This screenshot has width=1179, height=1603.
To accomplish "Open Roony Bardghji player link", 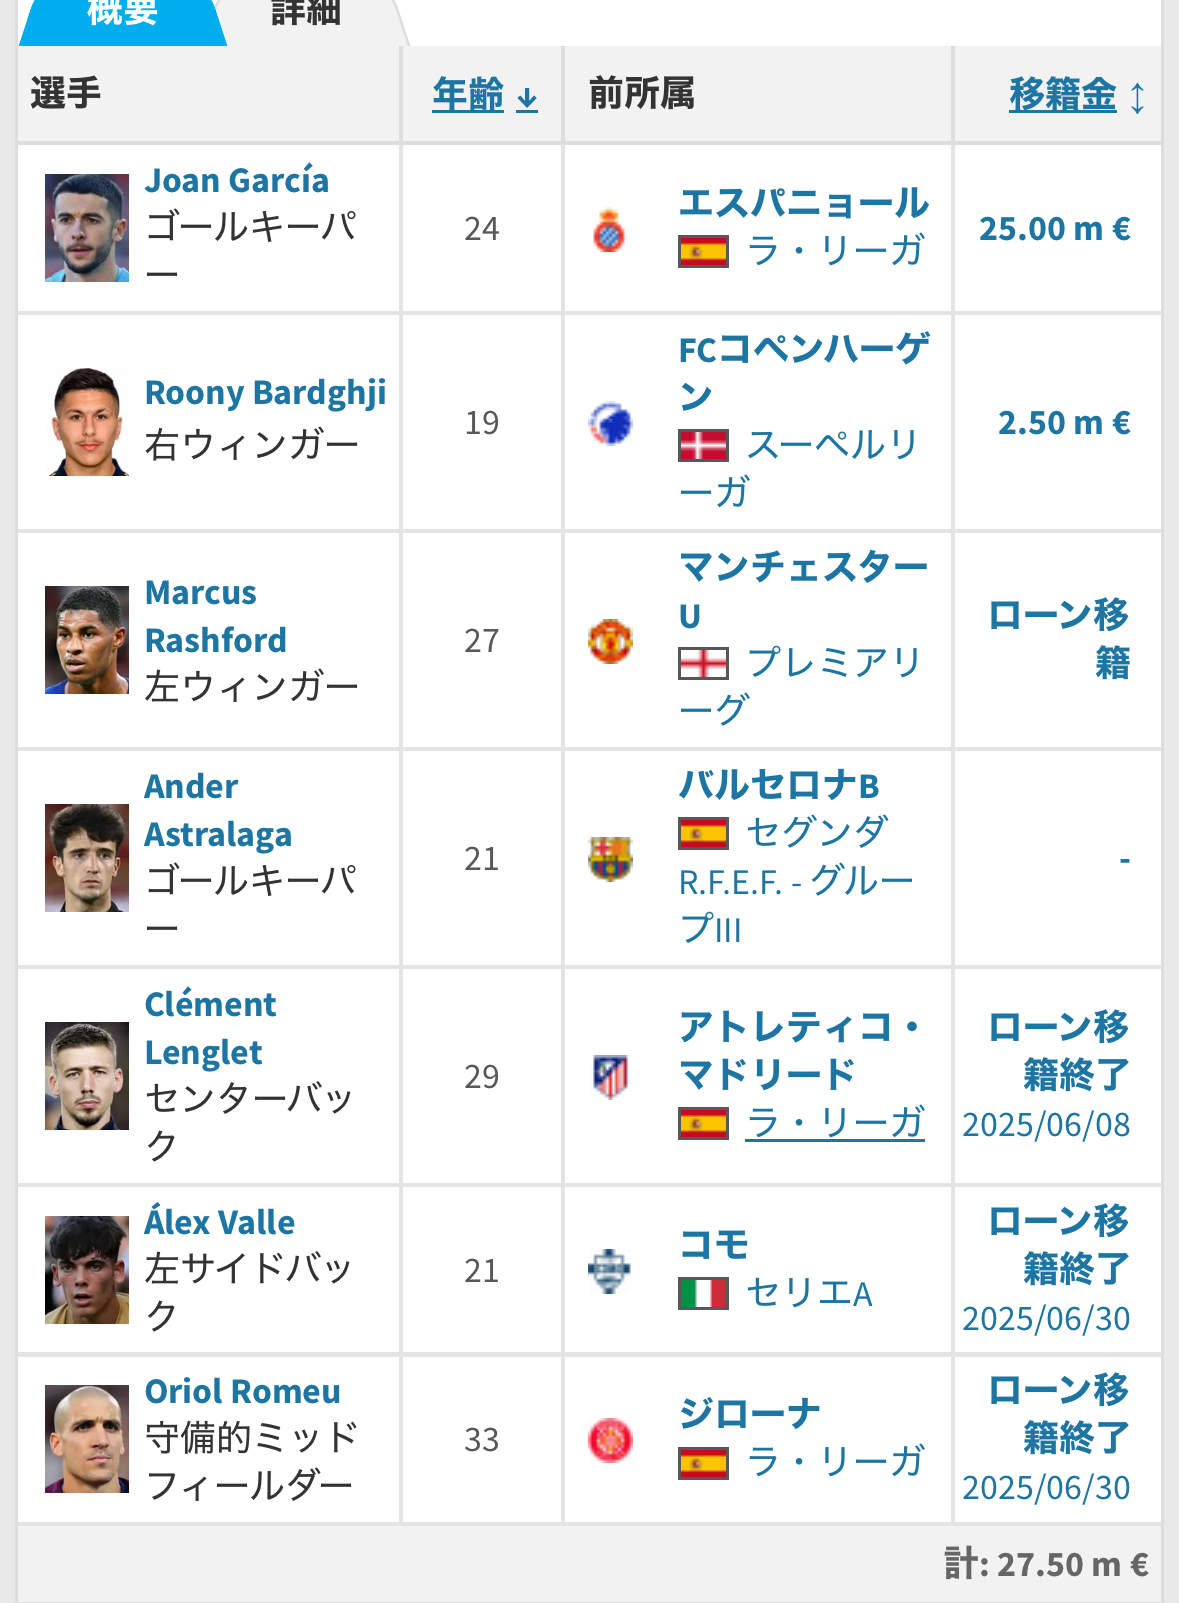I will [265, 393].
